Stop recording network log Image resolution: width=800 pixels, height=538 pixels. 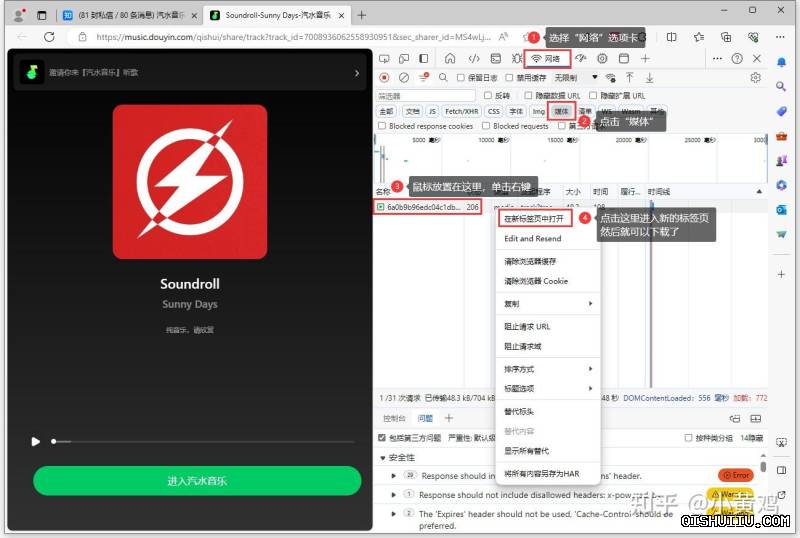384,78
